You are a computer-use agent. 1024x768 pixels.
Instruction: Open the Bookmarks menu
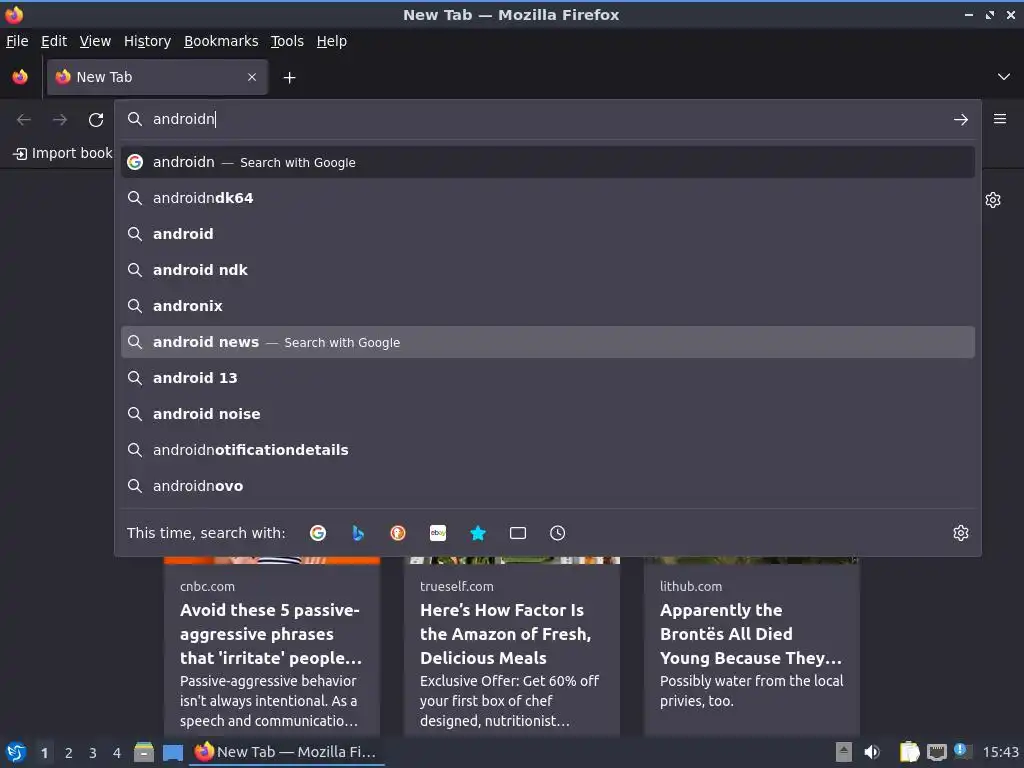[221, 41]
